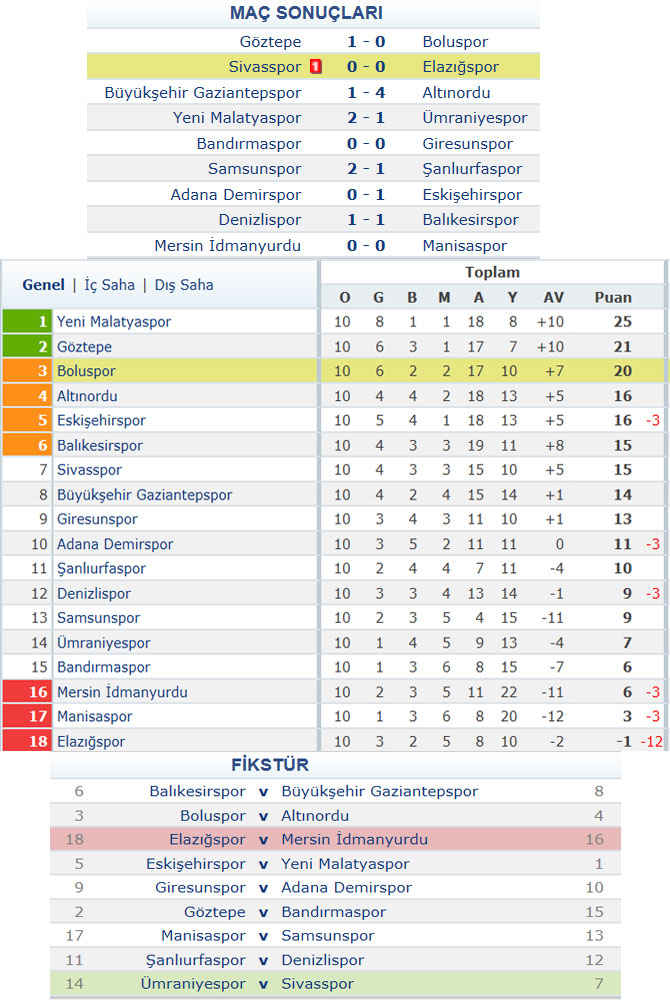Click the Puan column header
Screen dimensions: 670x1000
click(x=613, y=298)
